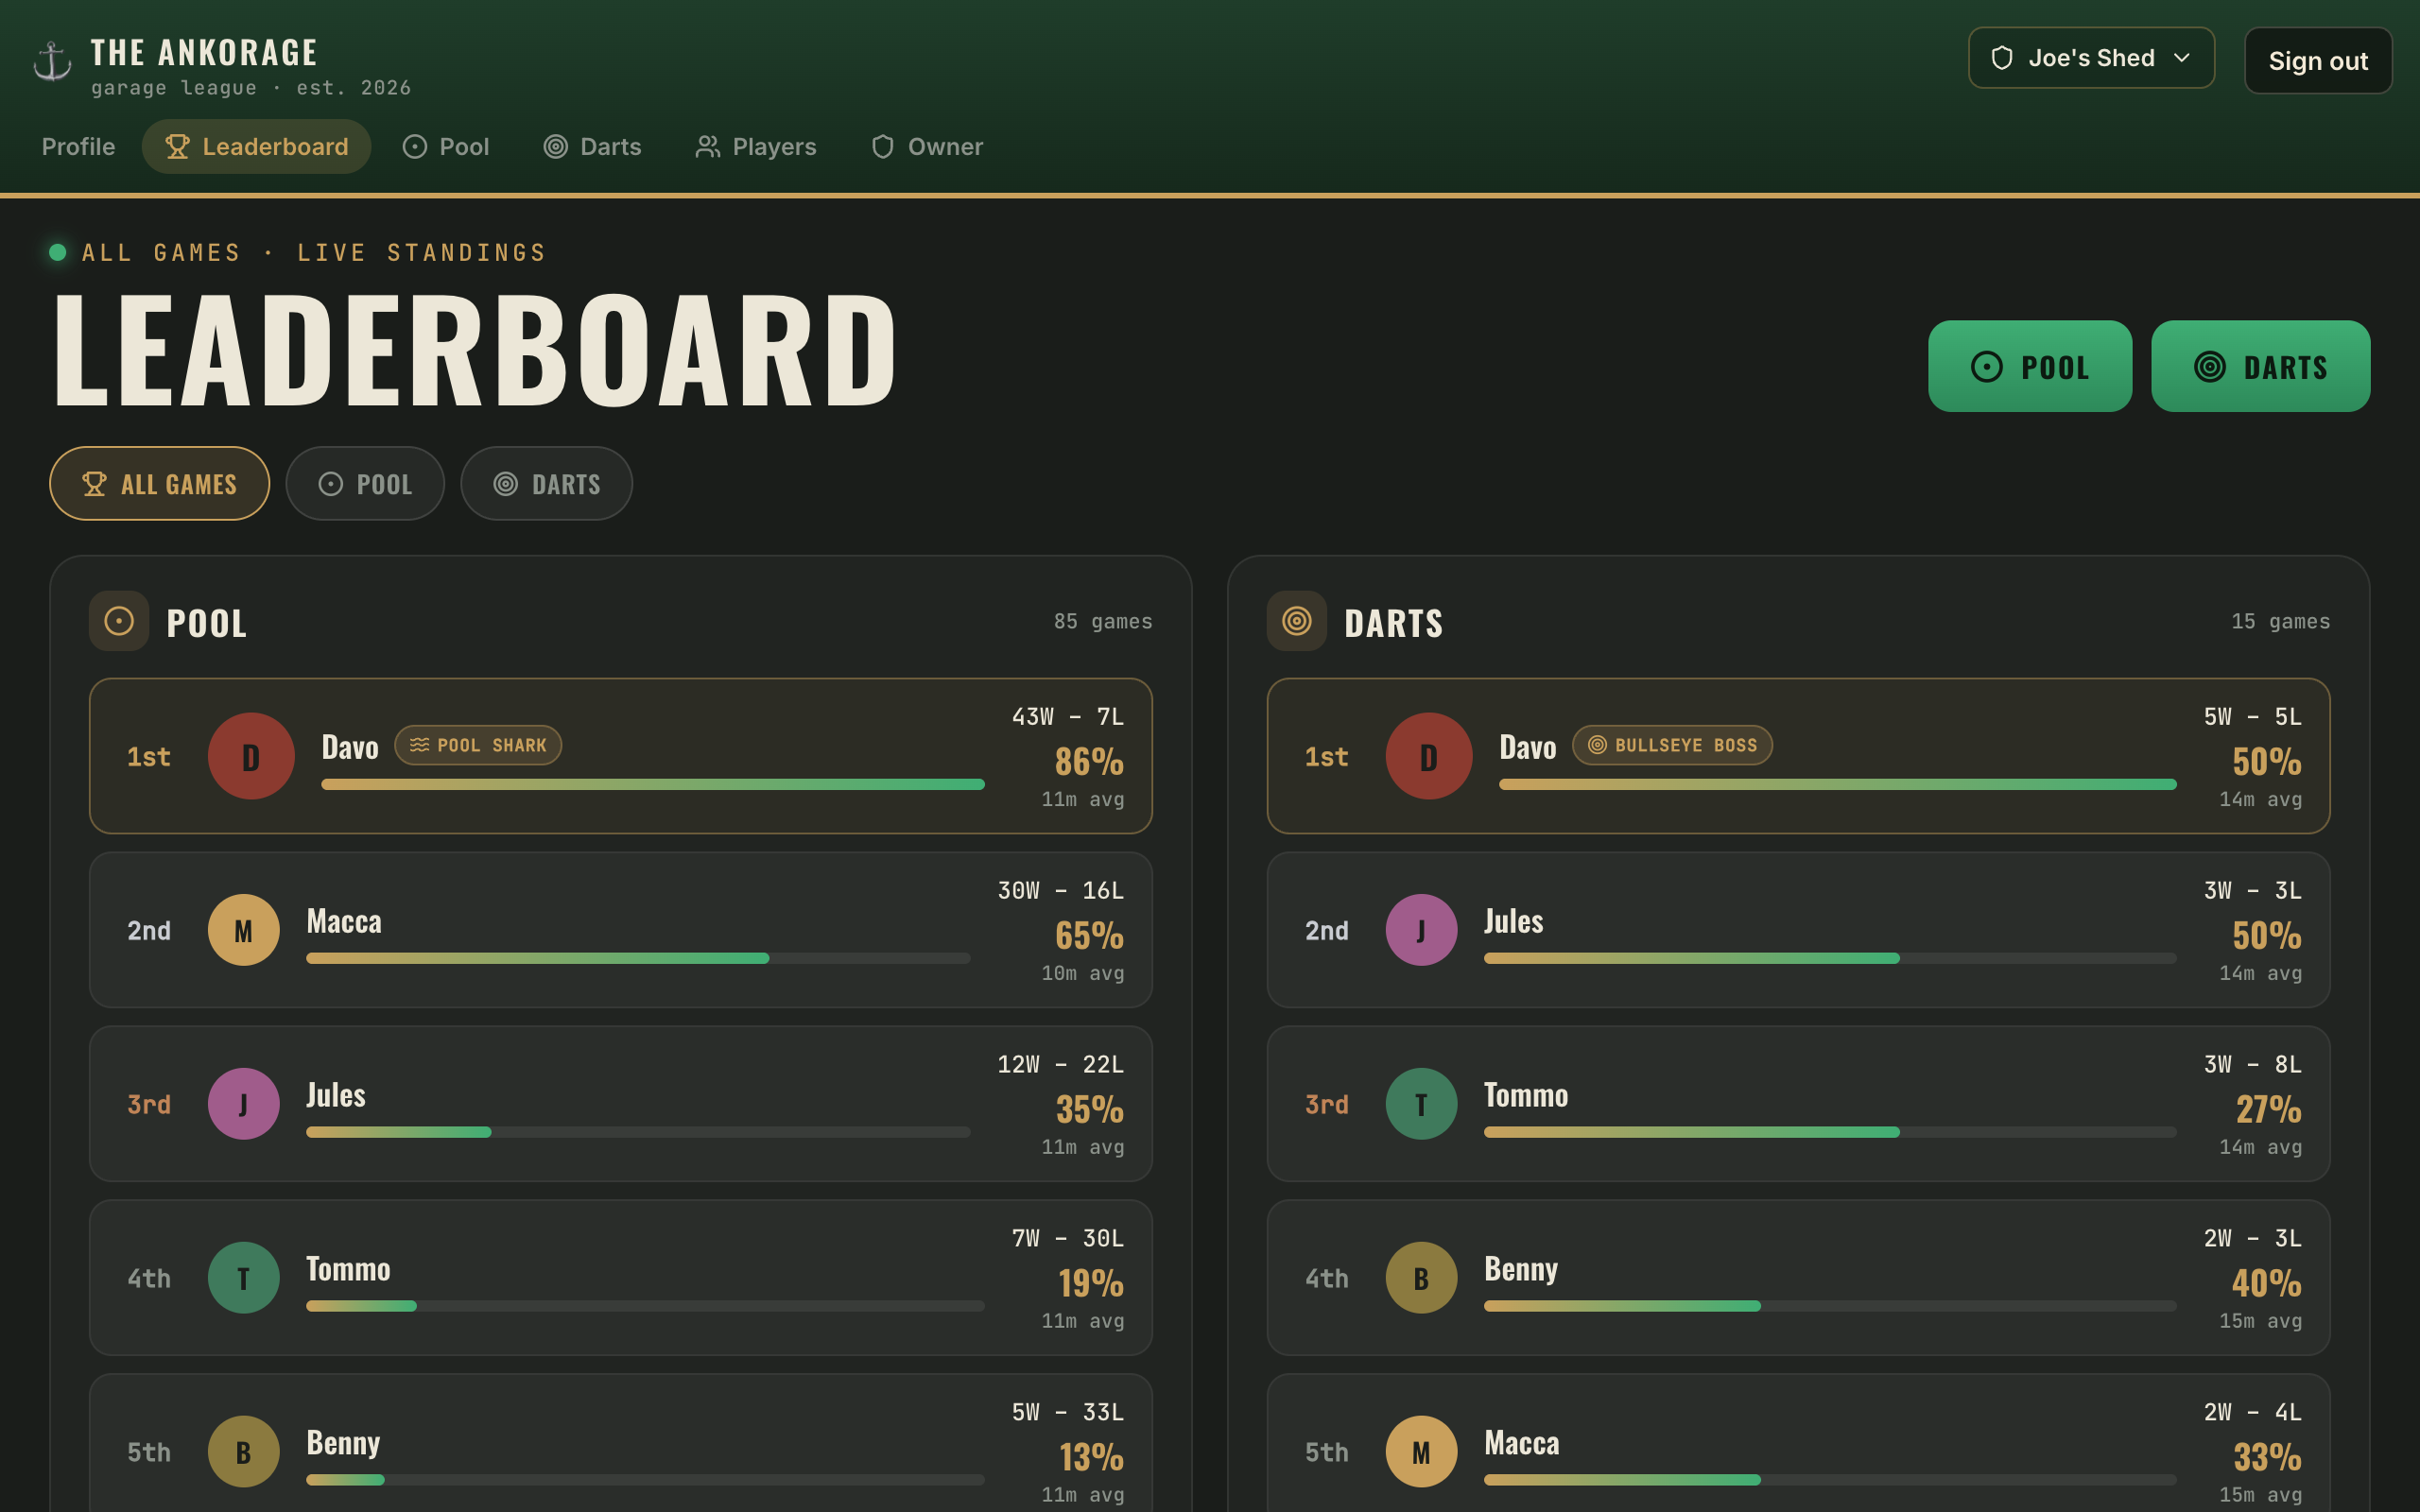Click the '43W – 7L' record
The width and height of the screenshot is (2420, 1512).
coord(1068,717)
